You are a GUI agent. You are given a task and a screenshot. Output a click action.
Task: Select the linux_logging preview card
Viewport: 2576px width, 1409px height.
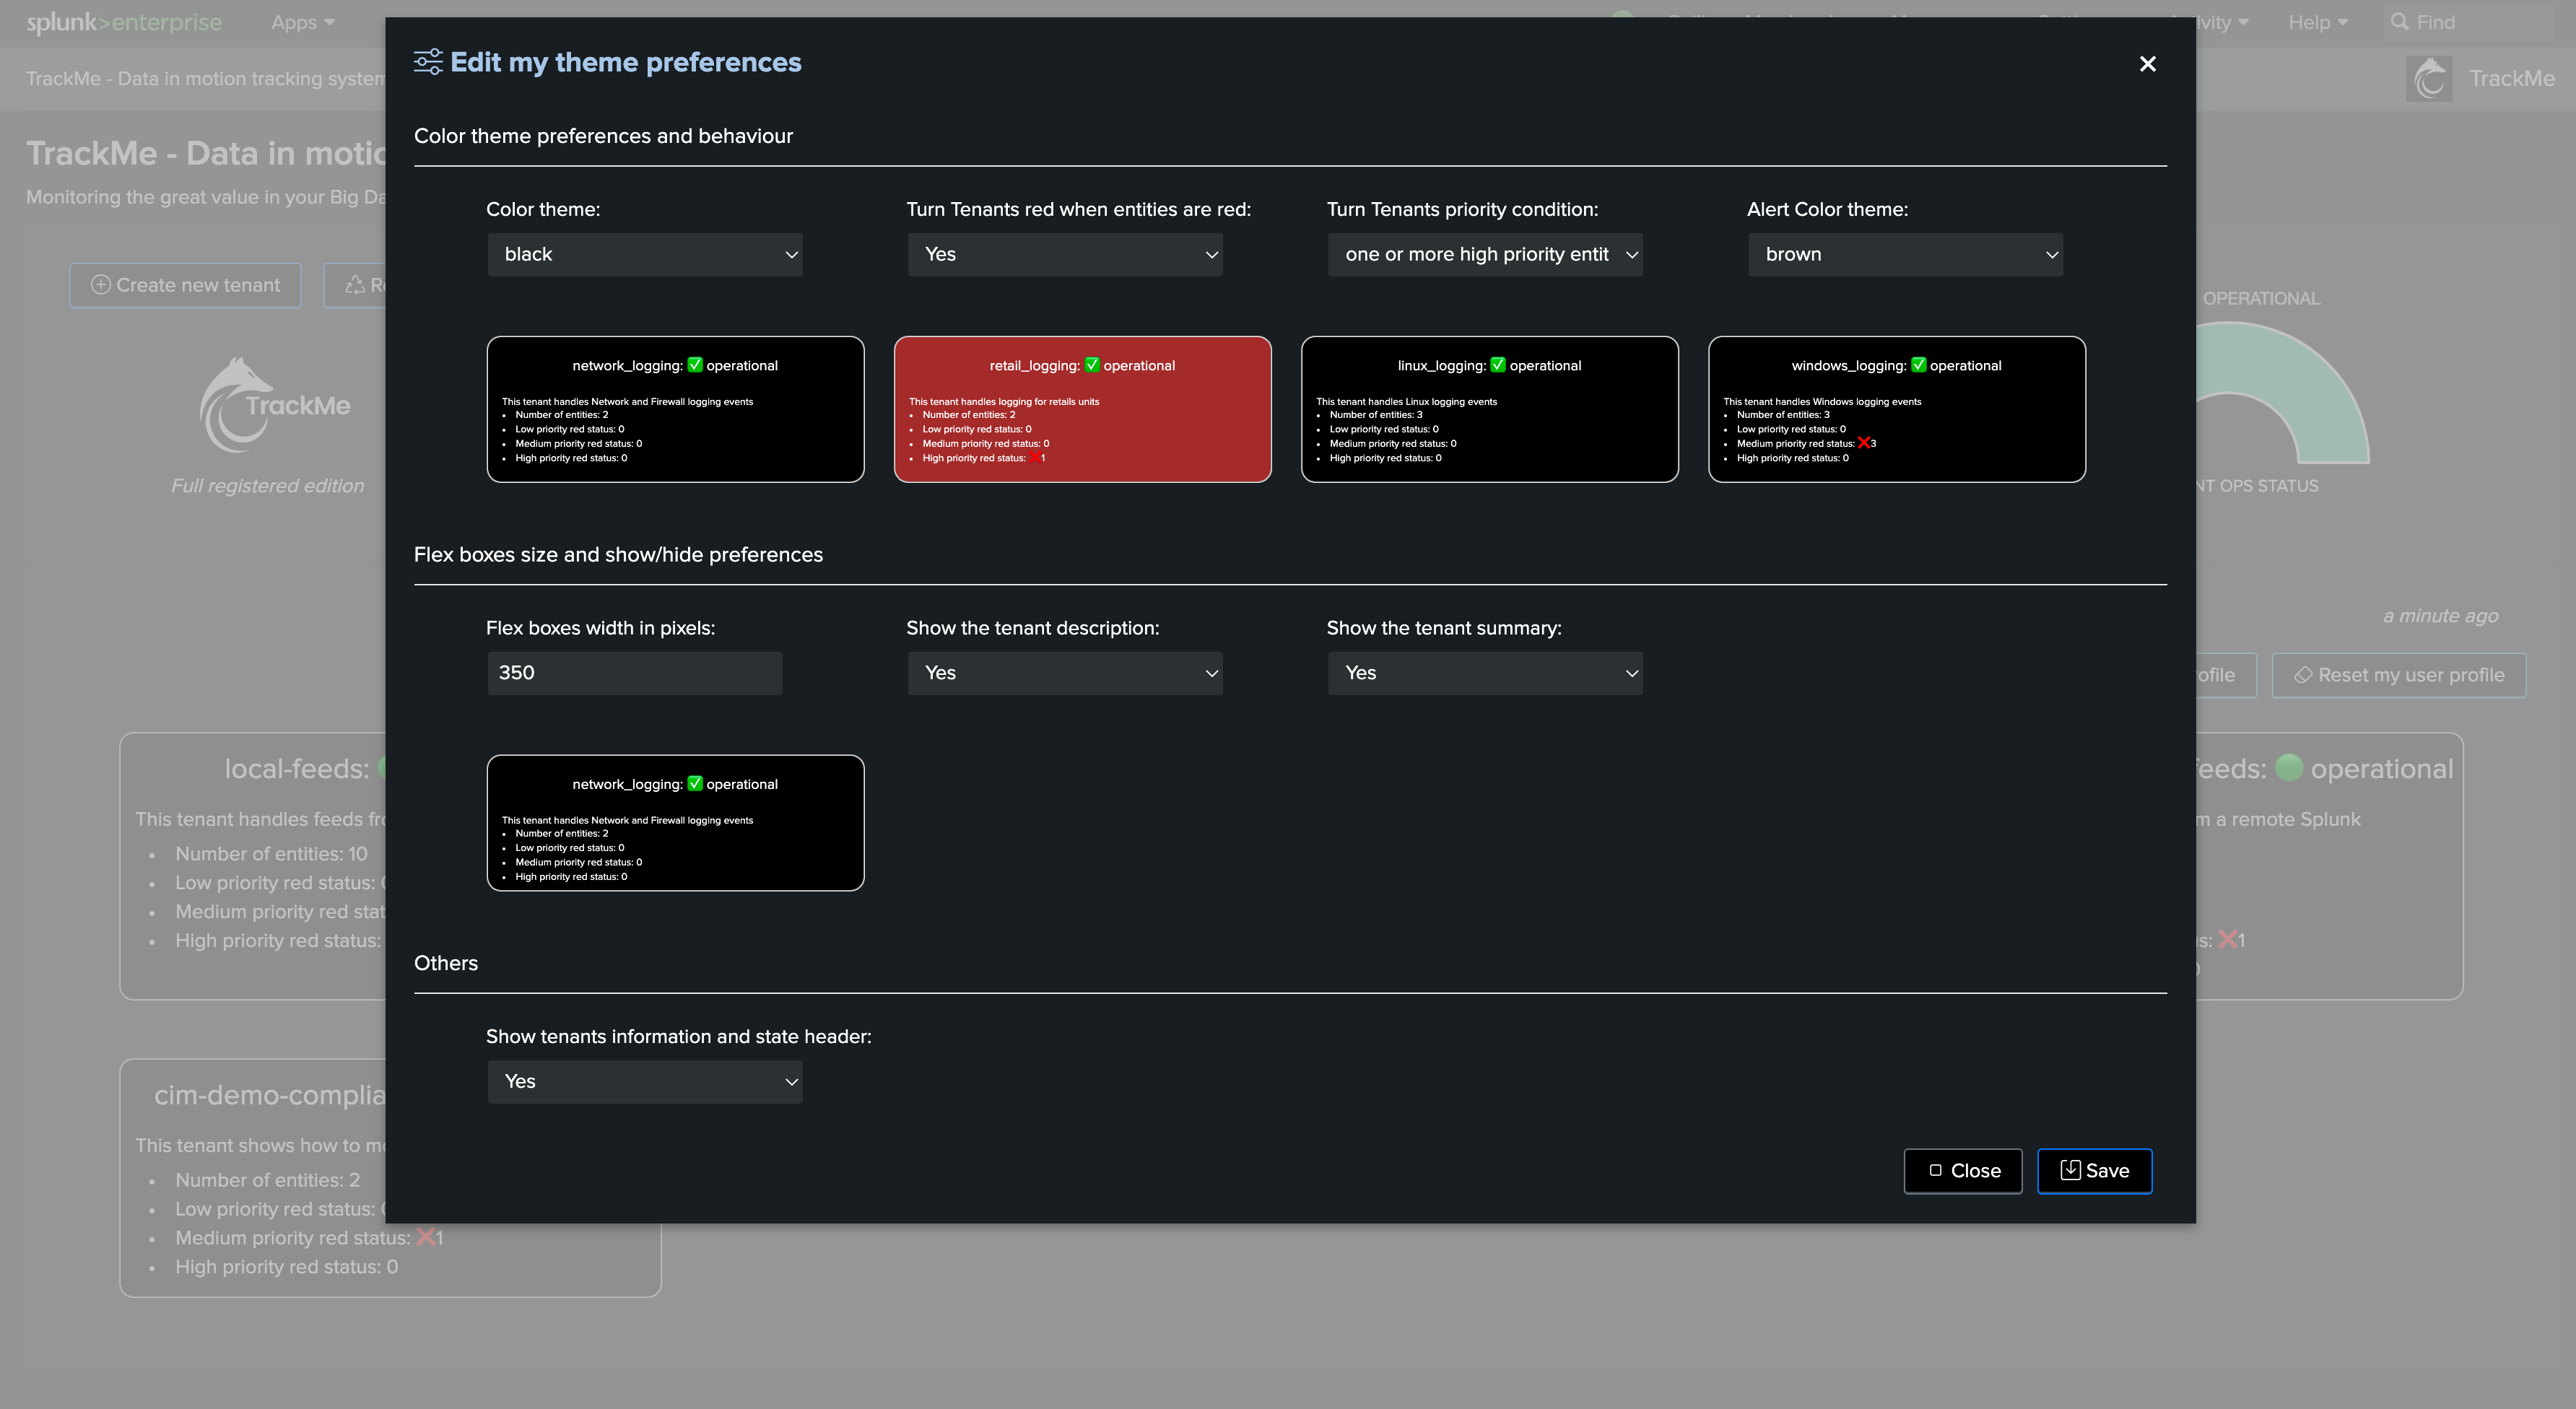click(1490, 409)
